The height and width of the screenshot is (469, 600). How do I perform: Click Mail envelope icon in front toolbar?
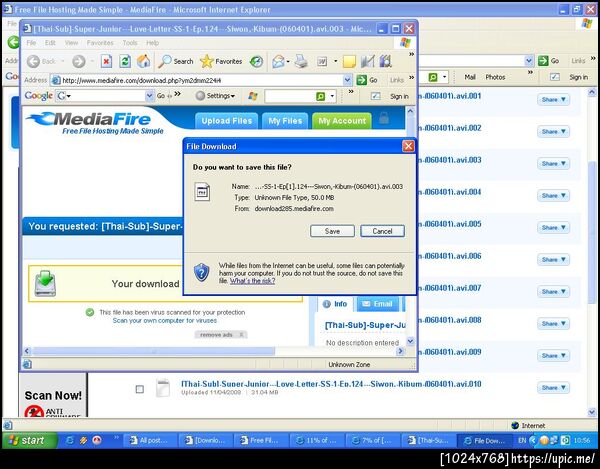(x=278, y=61)
